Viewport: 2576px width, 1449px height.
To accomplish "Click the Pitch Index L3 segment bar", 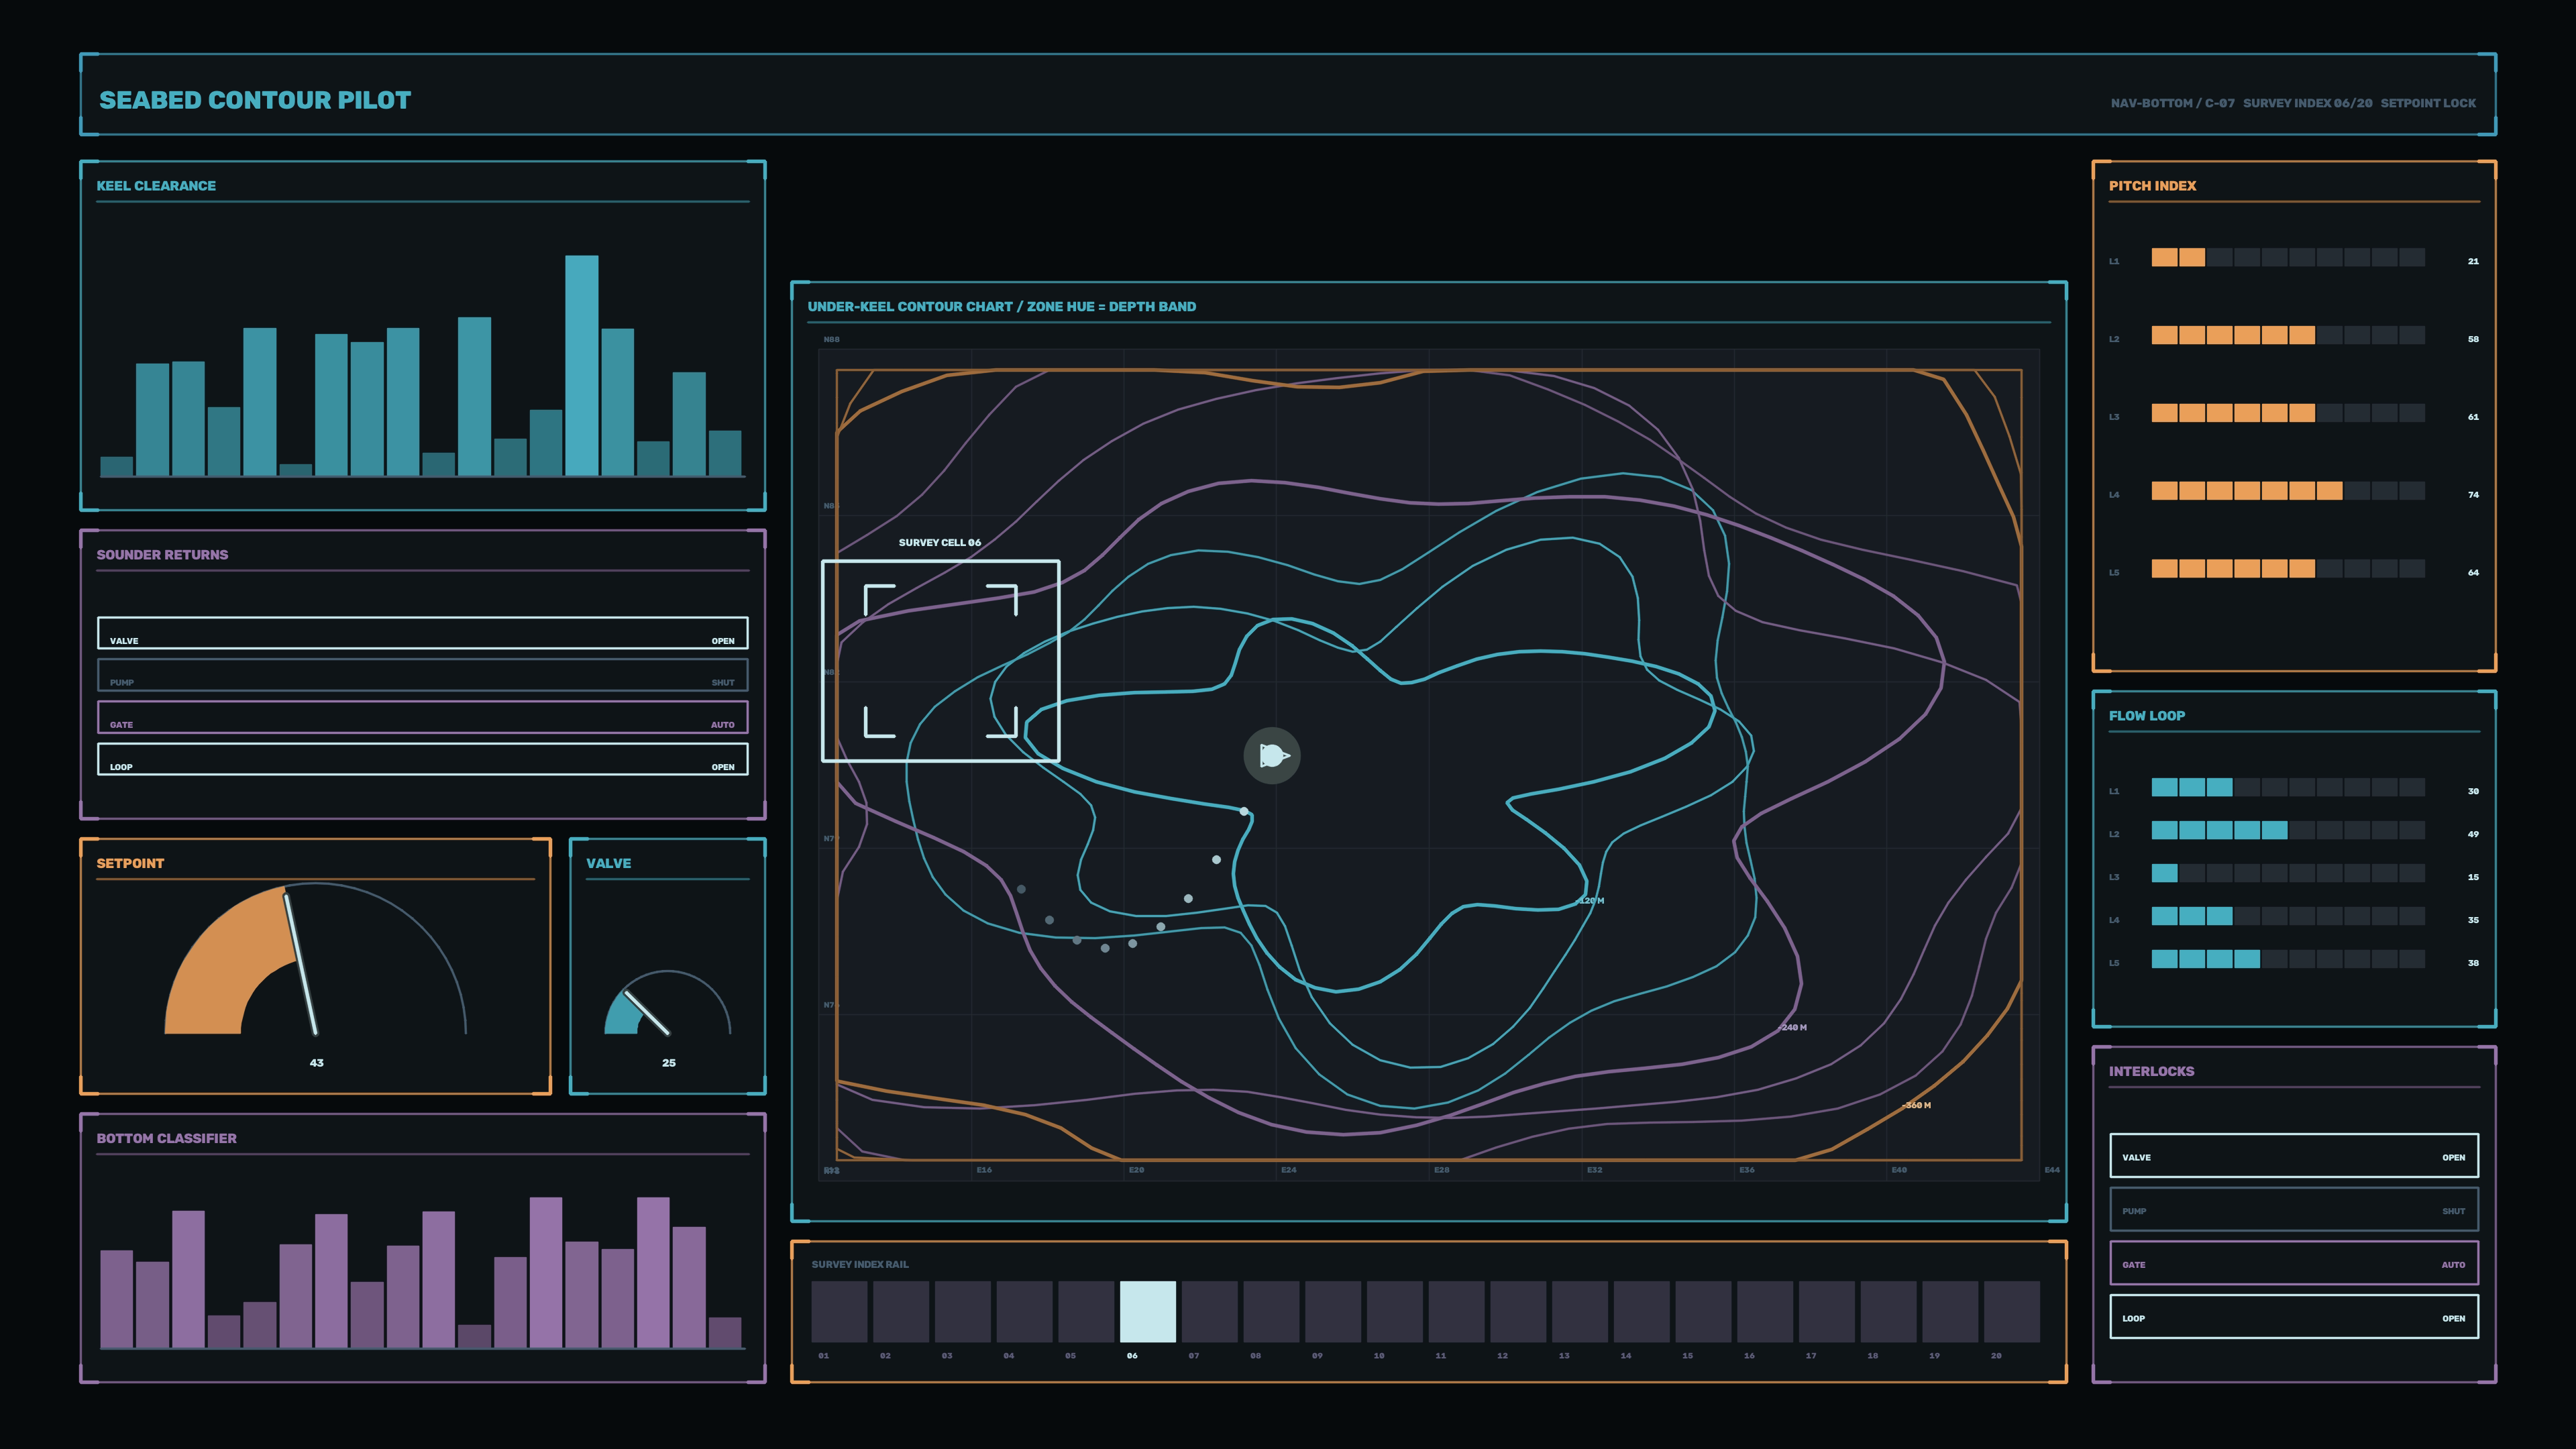I will click(x=2288, y=413).
